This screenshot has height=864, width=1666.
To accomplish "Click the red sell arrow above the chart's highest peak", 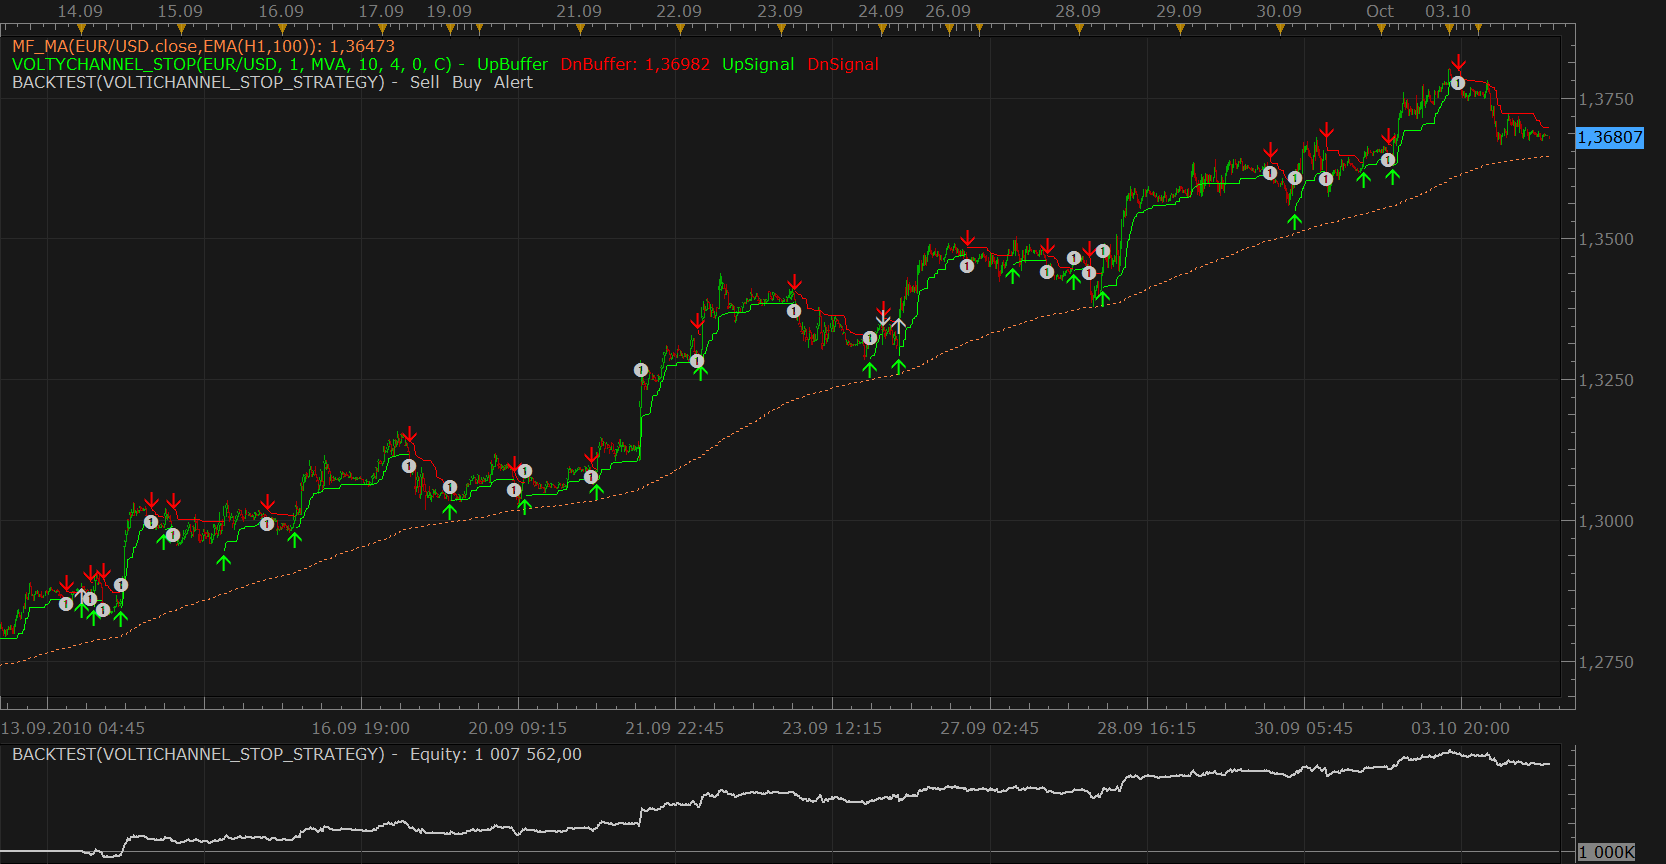I will pyautogui.click(x=1459, y=63).
